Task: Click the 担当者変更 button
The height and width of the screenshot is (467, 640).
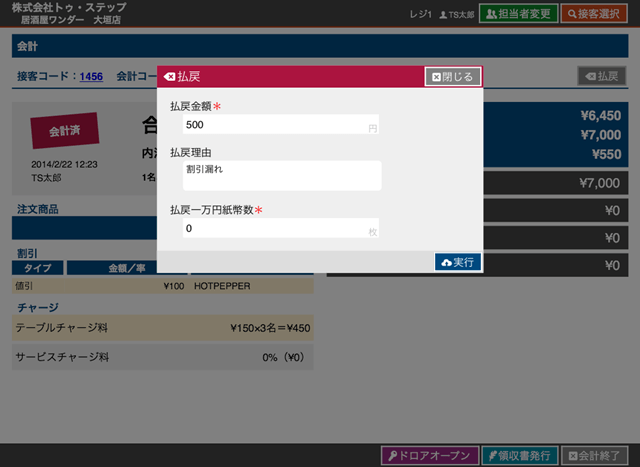Action: (x=517, y=14)
